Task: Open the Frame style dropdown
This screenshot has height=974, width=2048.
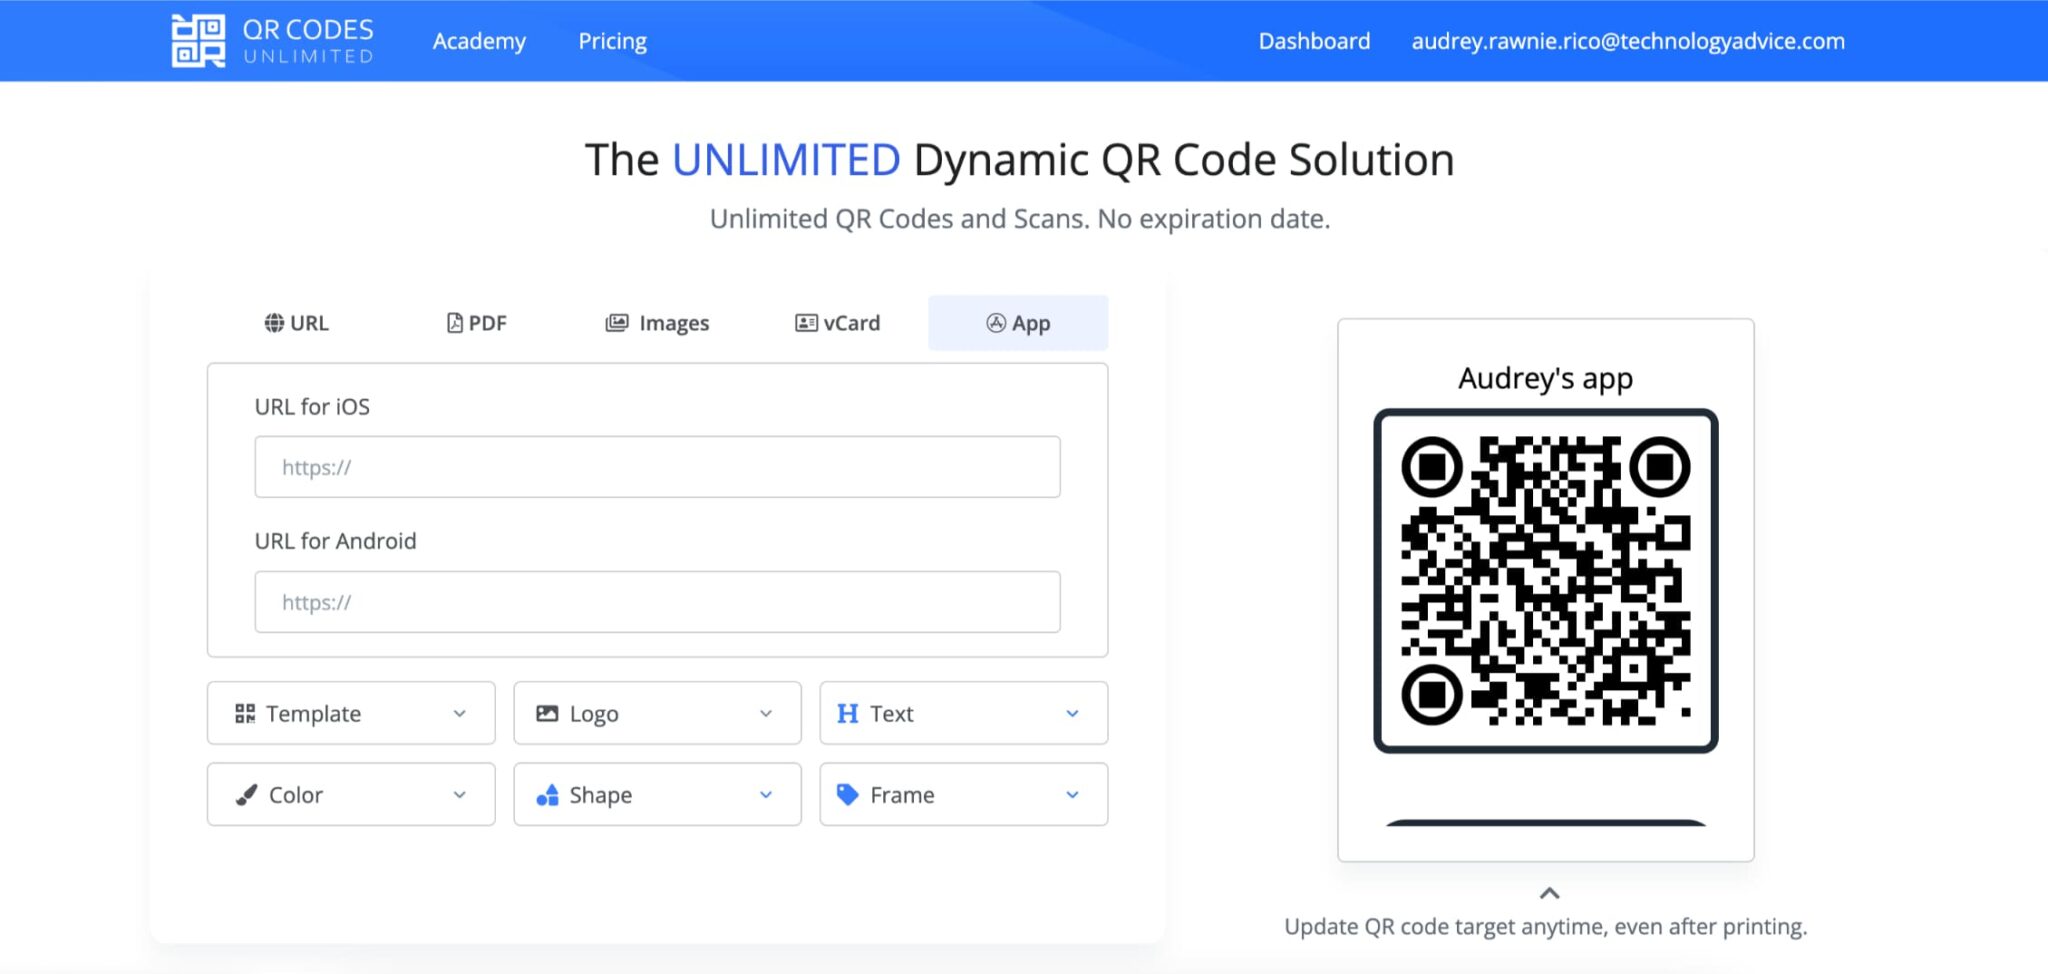Action: pos(1072,794)
